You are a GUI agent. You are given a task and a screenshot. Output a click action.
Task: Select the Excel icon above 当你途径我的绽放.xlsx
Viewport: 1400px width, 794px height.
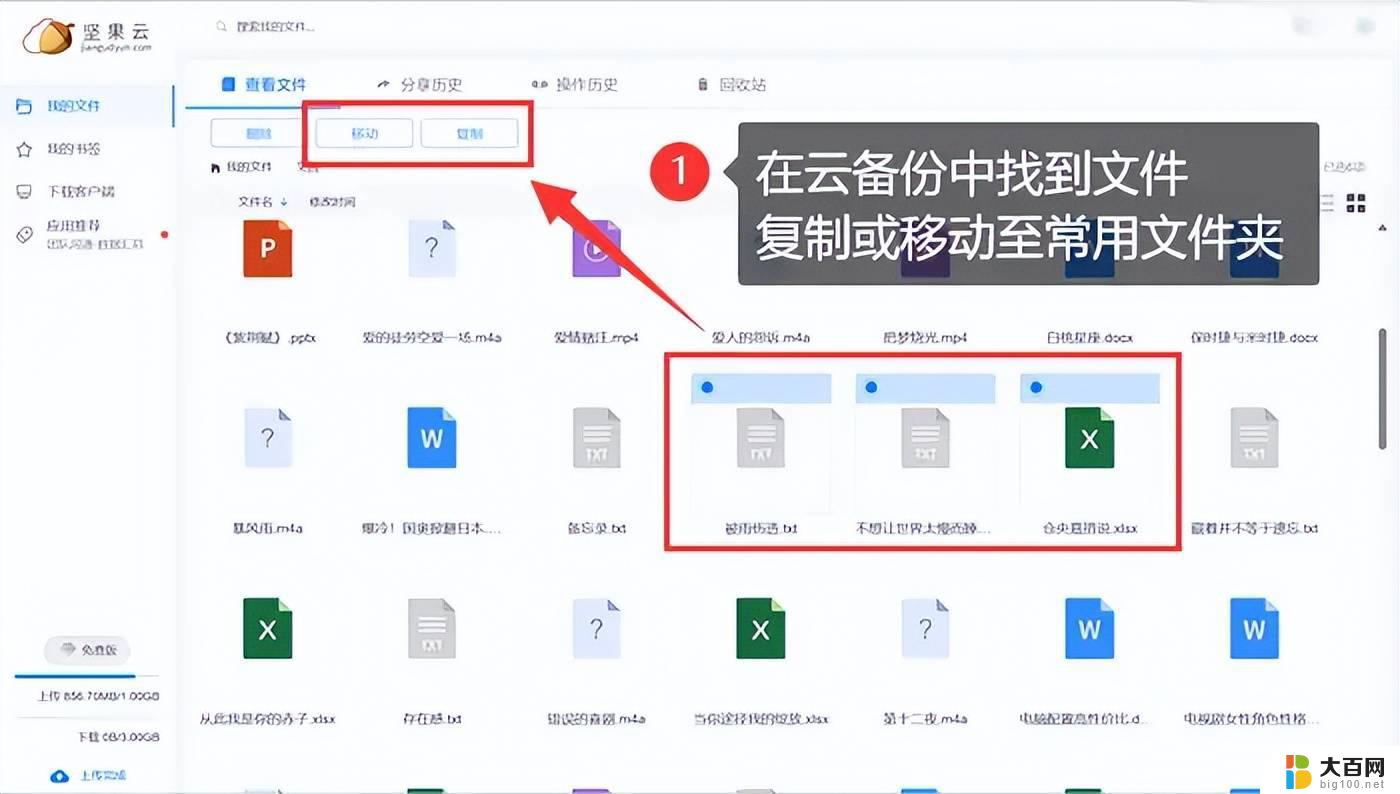(761, 629)
